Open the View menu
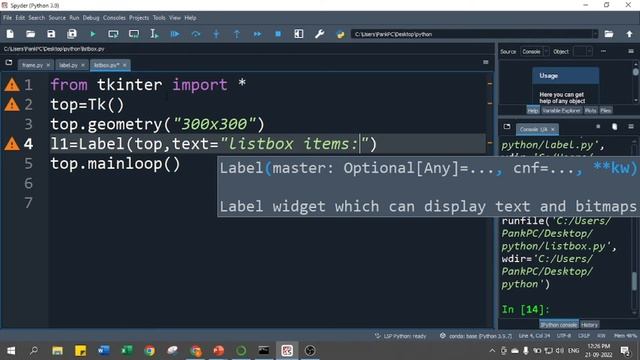640x360 pixels. pyautogui.click(x=175, y=18)
